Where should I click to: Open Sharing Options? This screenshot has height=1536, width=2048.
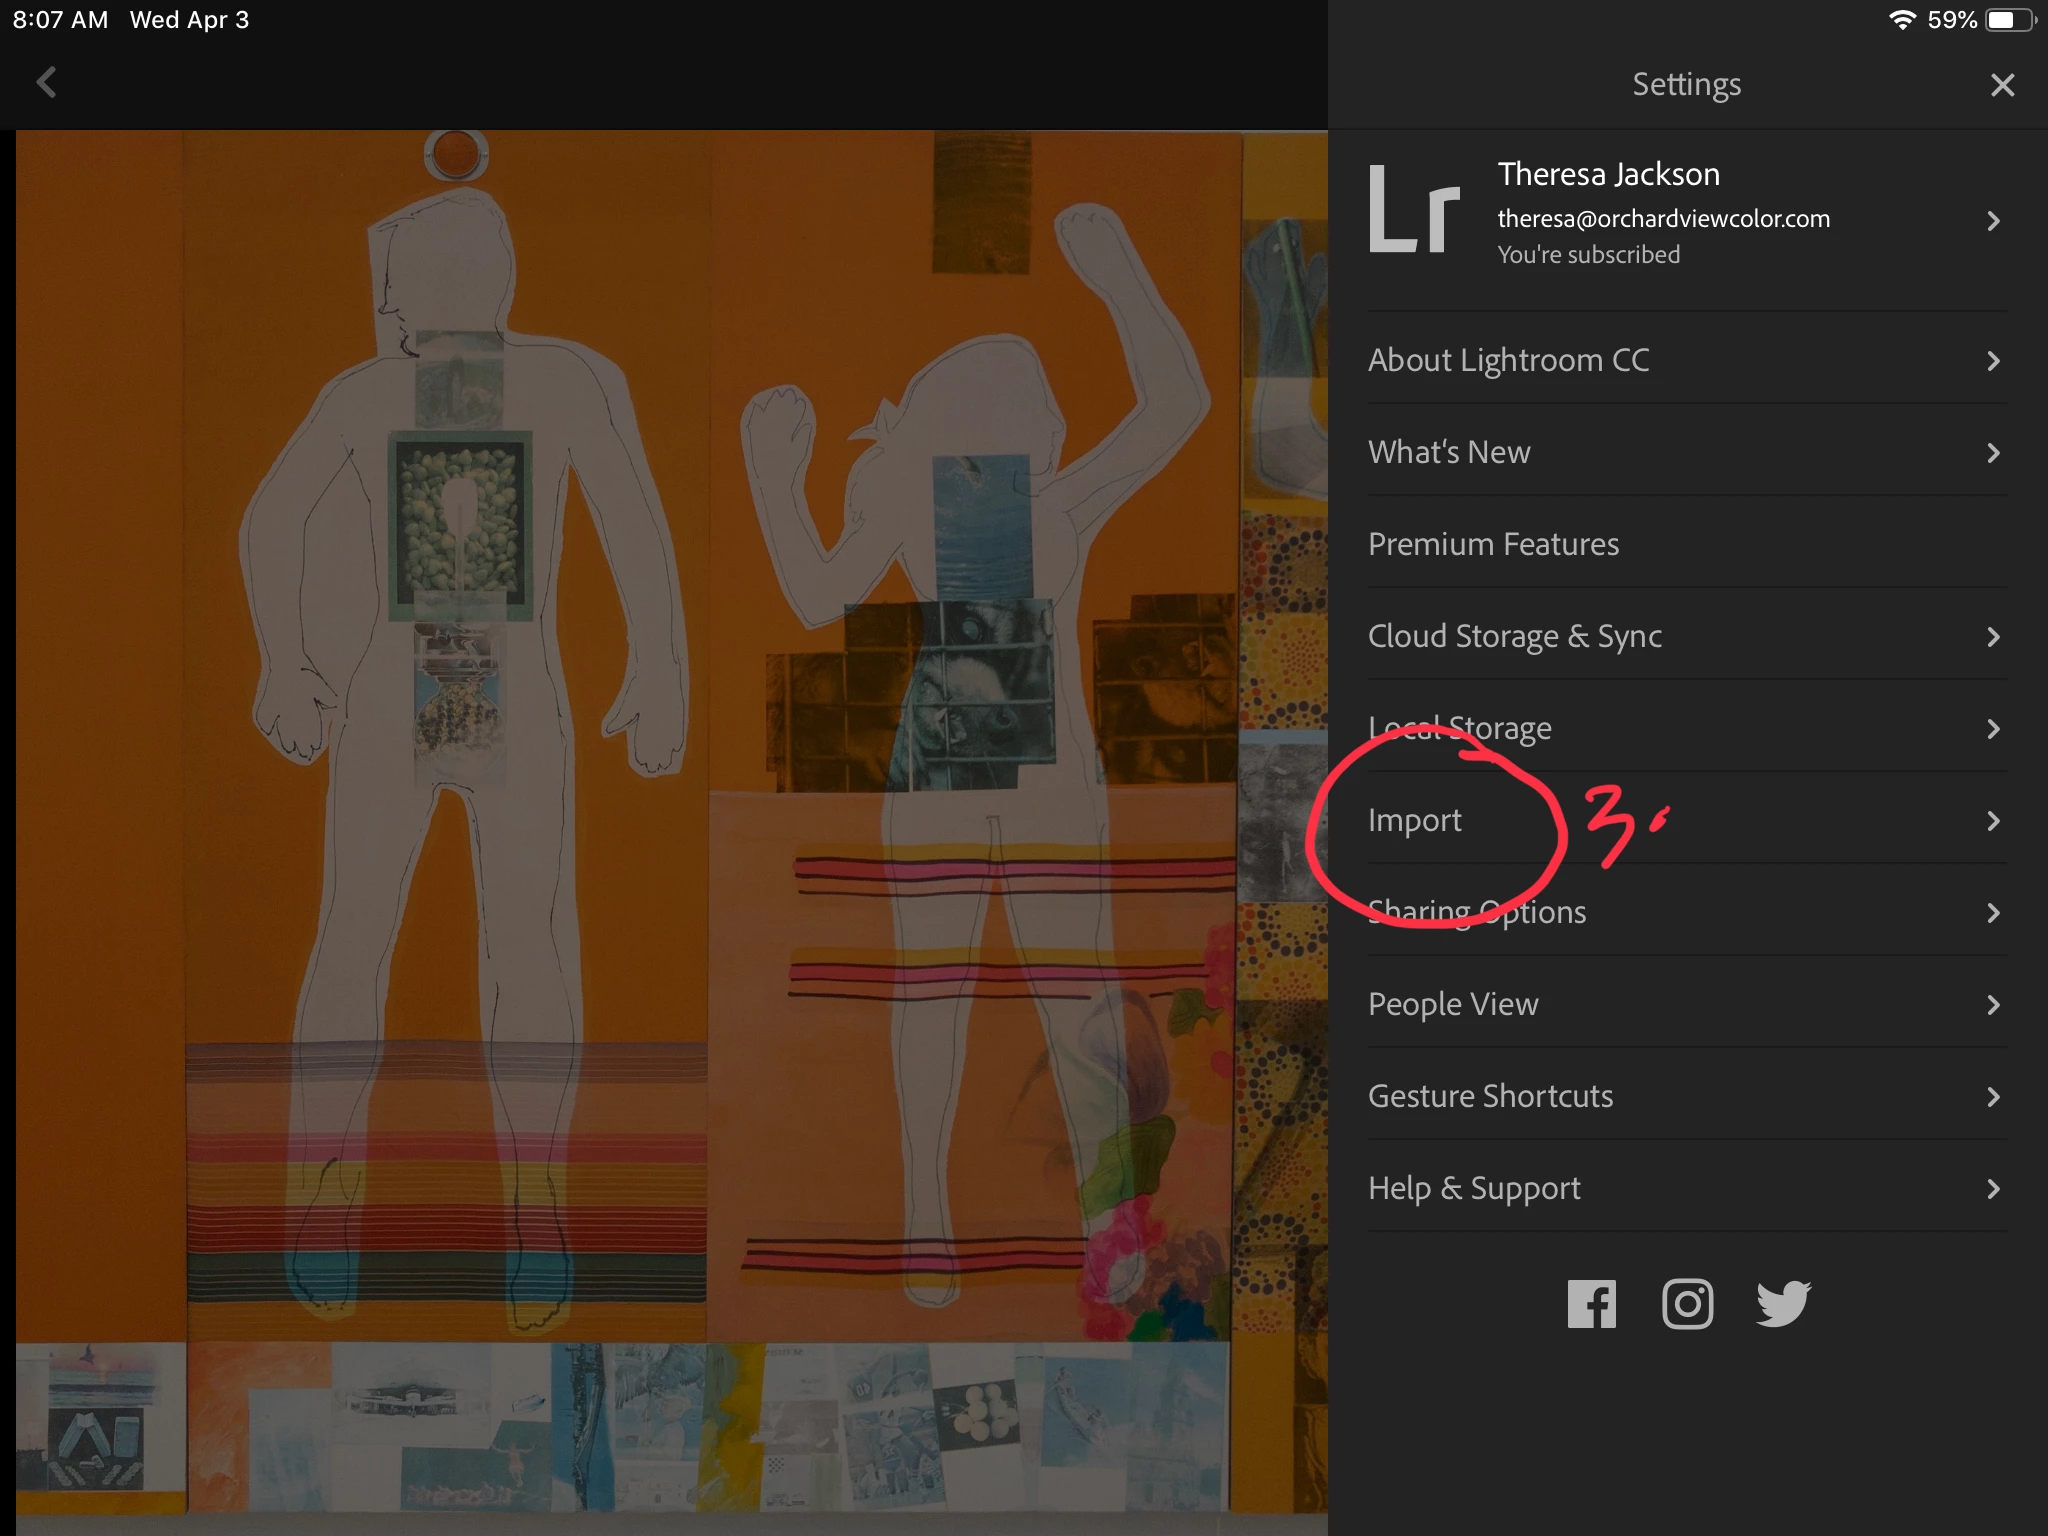coord(1478,912)
